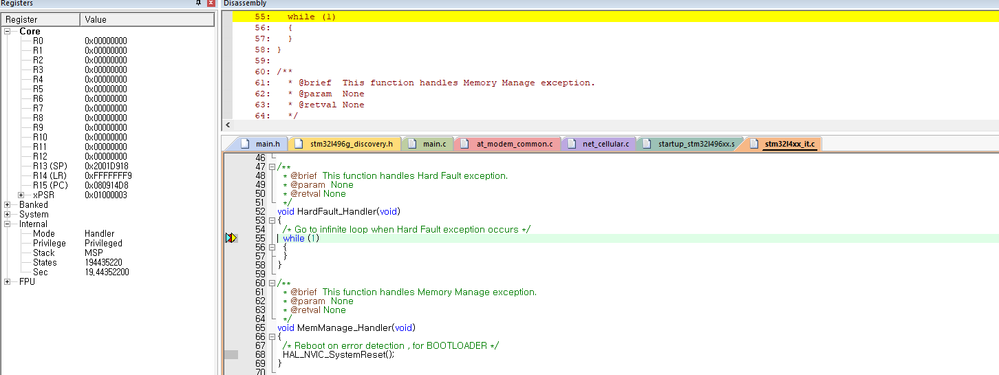The height and width of the screenshot is (375, 999).
Task: Click 'void MemManage_Handler(void)' at line 65
Action: (346, 328)
